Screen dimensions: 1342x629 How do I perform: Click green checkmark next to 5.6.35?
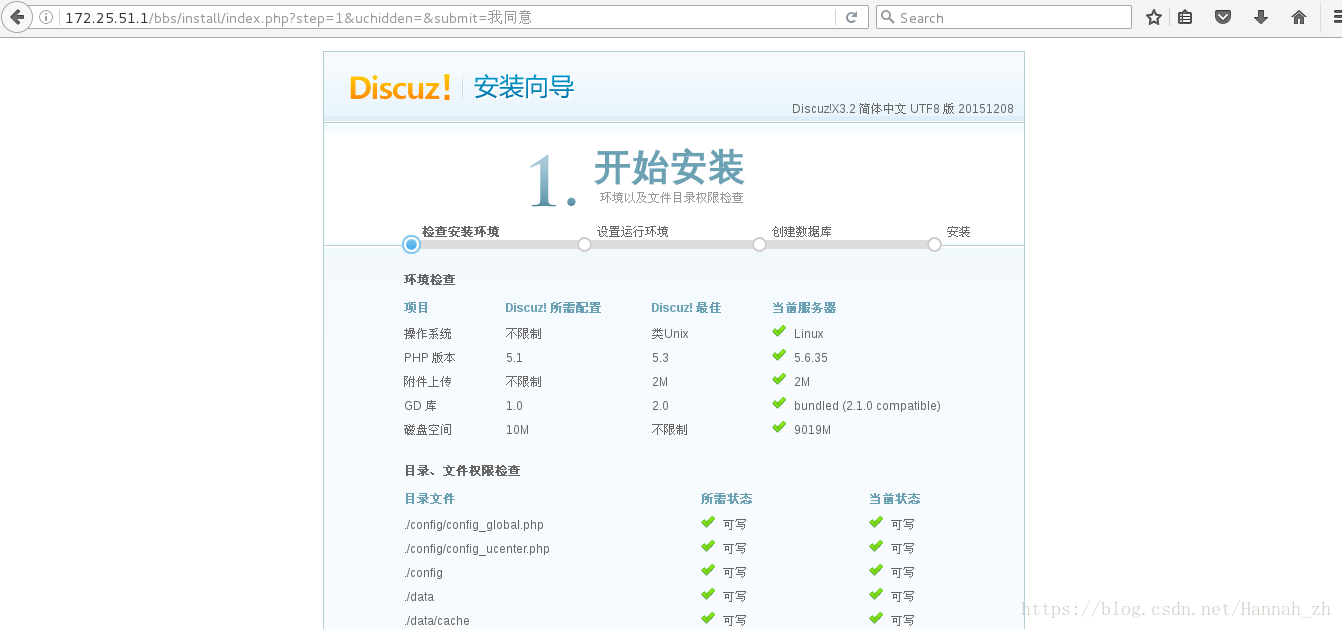tap(779, 355)
